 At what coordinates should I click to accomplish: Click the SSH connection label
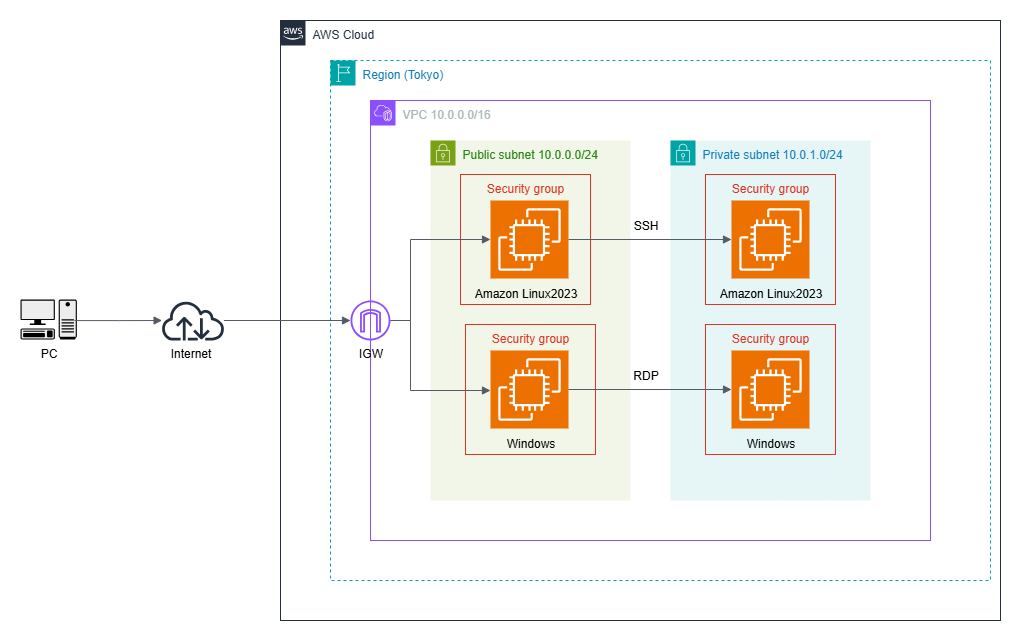646,226
